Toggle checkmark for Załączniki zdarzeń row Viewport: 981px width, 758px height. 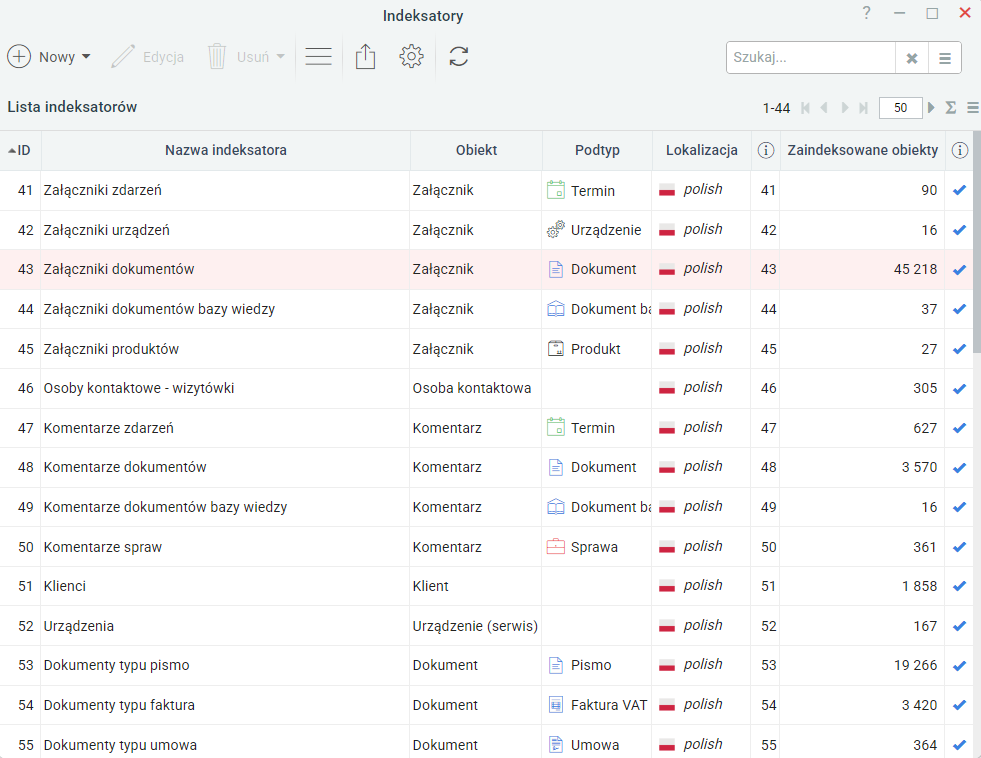[959, 190]
